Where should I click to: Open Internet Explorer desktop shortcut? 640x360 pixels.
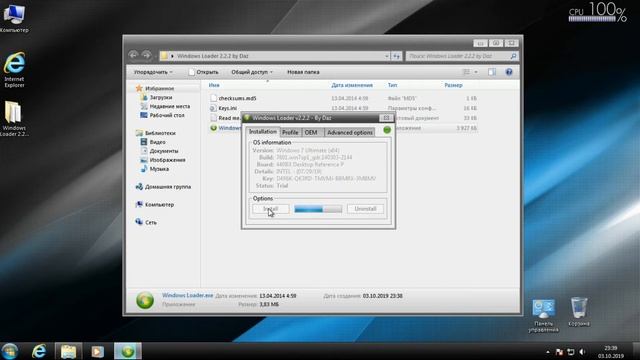[14, 69]
